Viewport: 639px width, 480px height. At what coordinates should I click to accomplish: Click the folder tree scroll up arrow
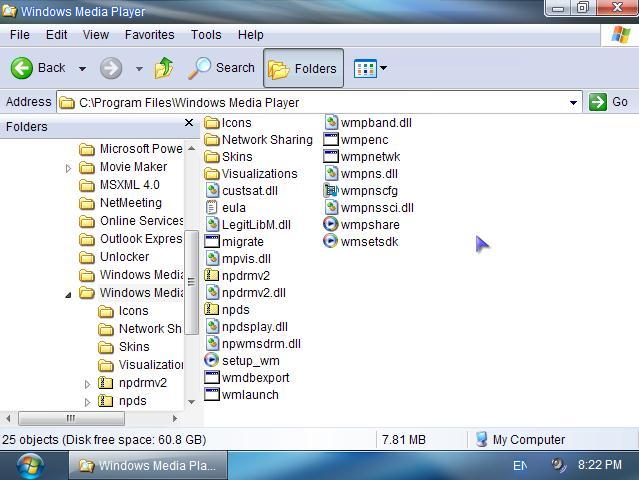pyautogui.click(x=191, y=149)
